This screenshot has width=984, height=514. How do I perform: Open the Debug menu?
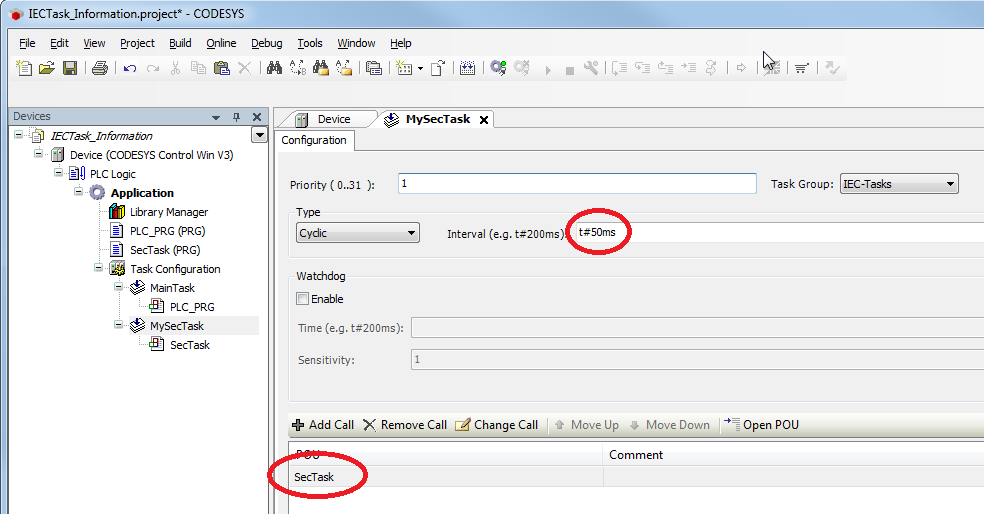pyautogui.click(x=266, y=43)
